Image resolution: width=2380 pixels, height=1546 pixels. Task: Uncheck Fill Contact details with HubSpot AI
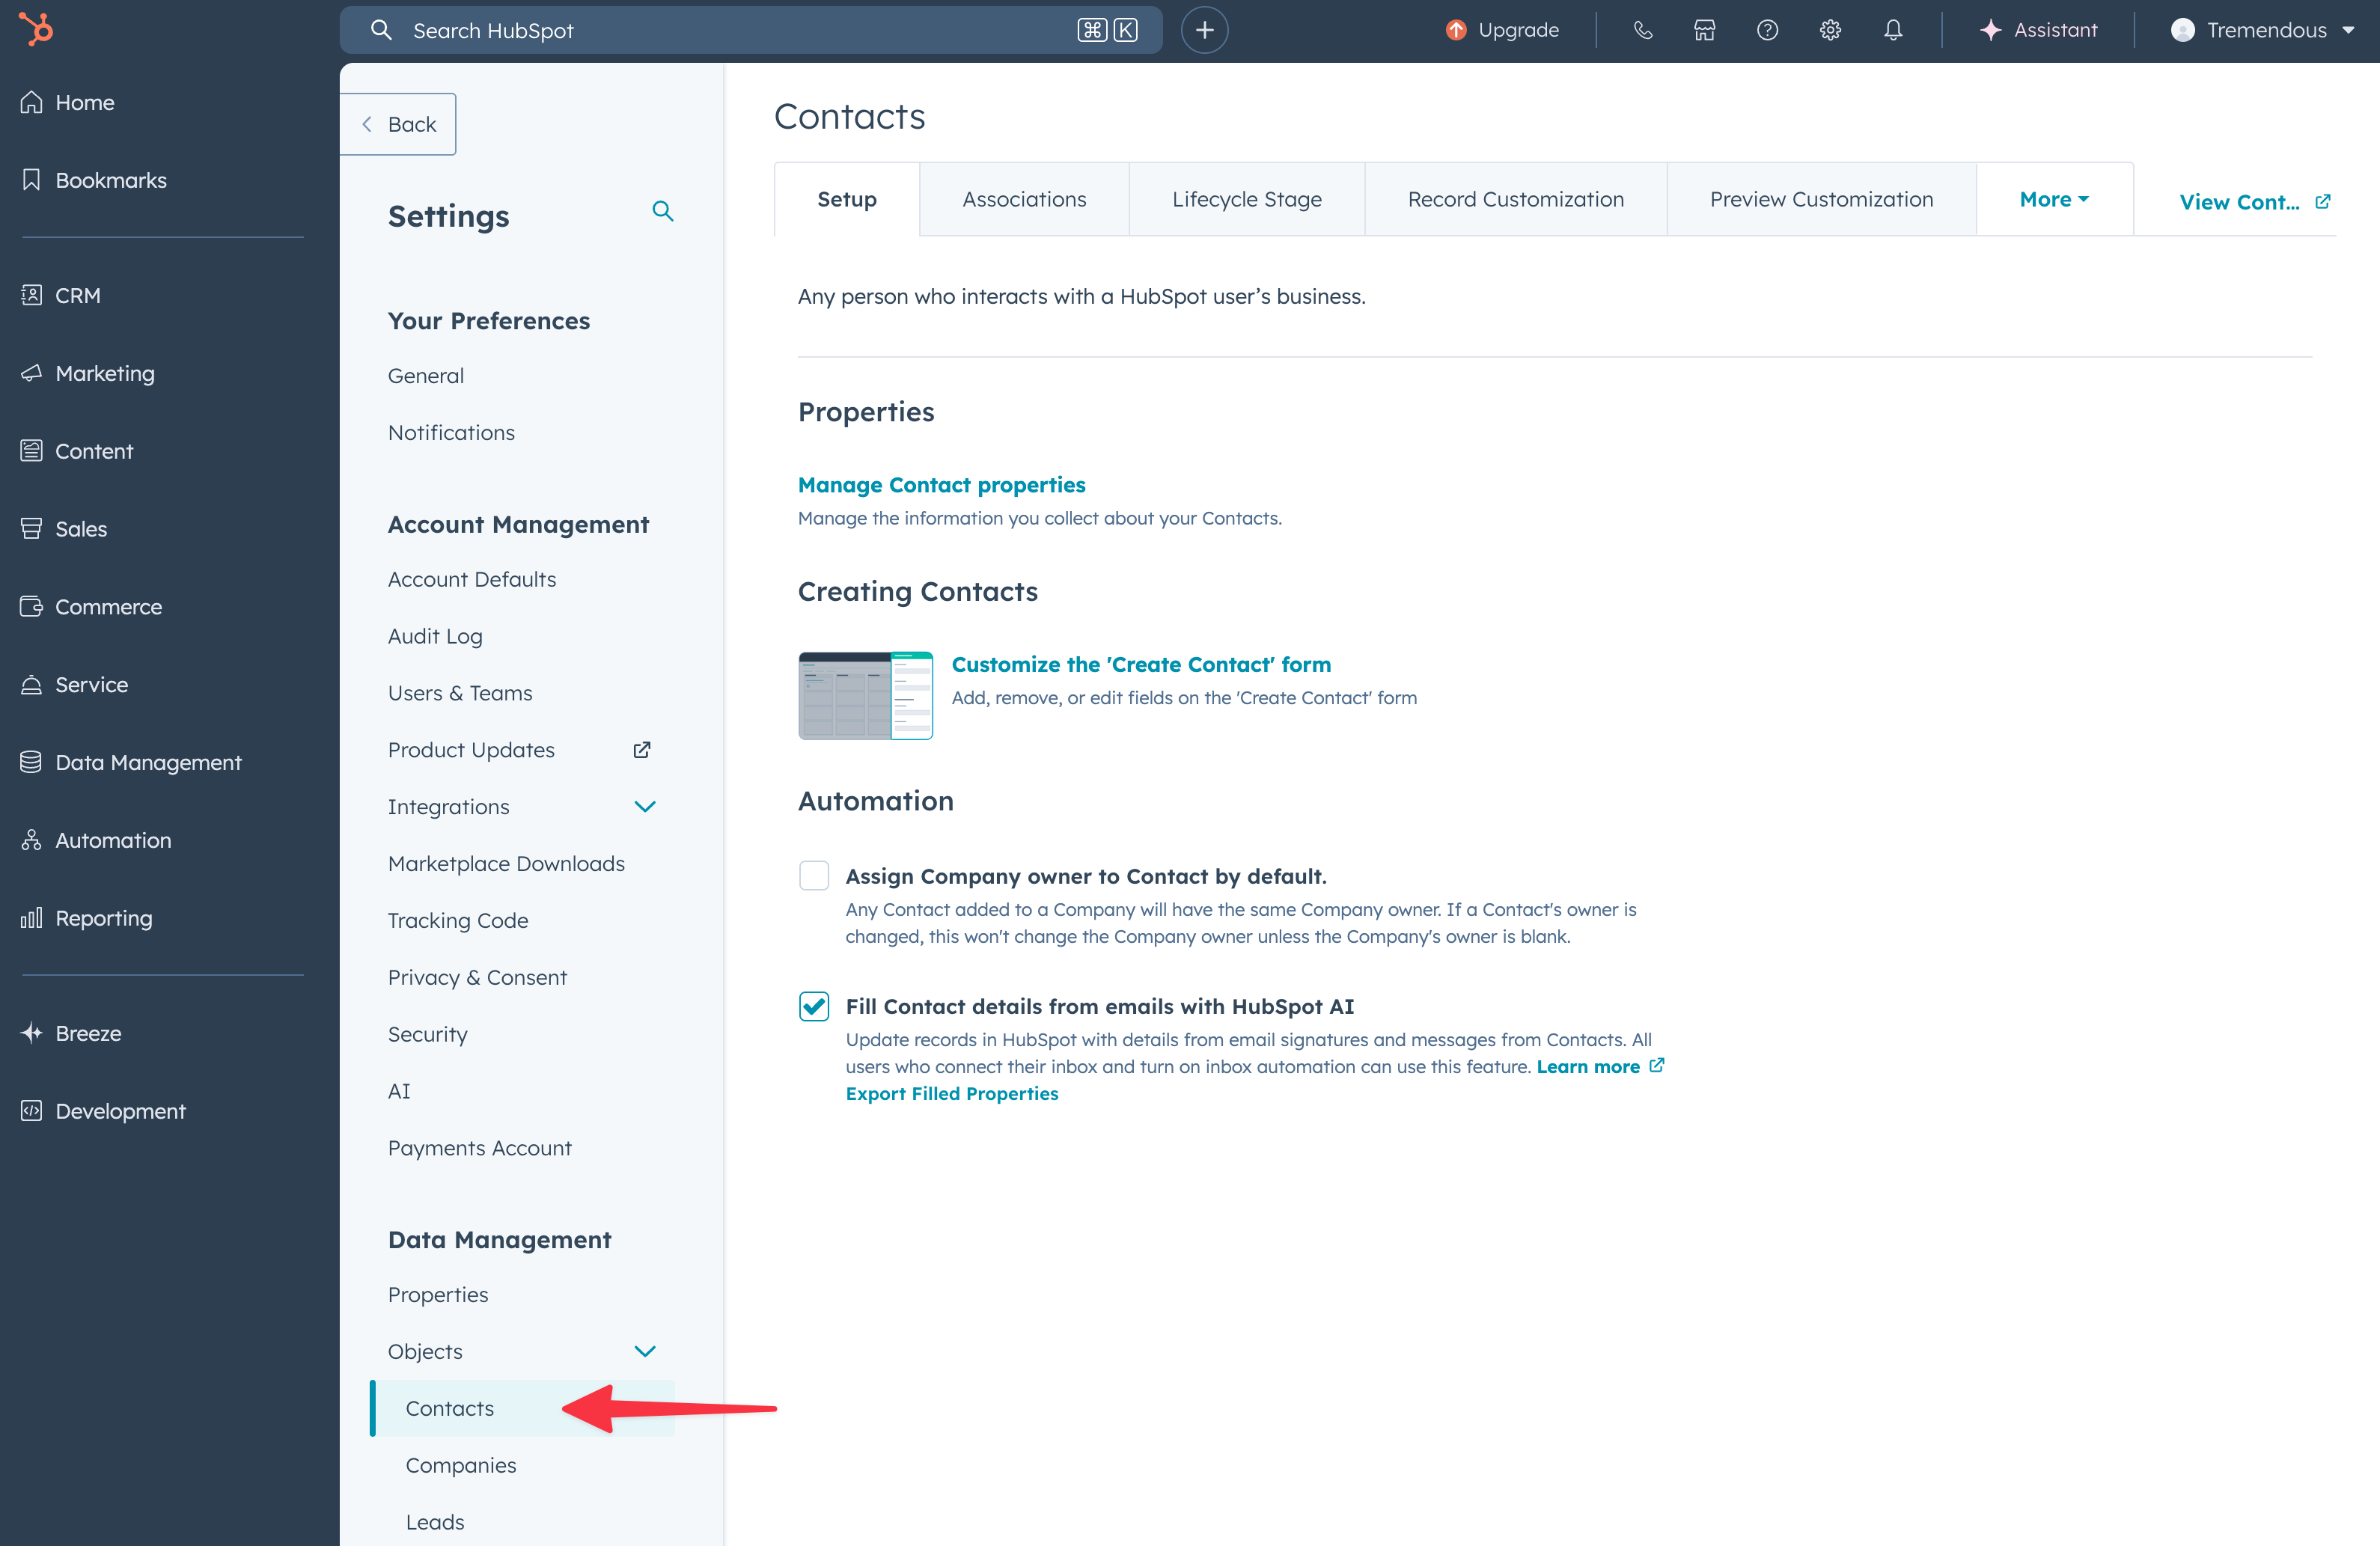[x=814, y=1006]
